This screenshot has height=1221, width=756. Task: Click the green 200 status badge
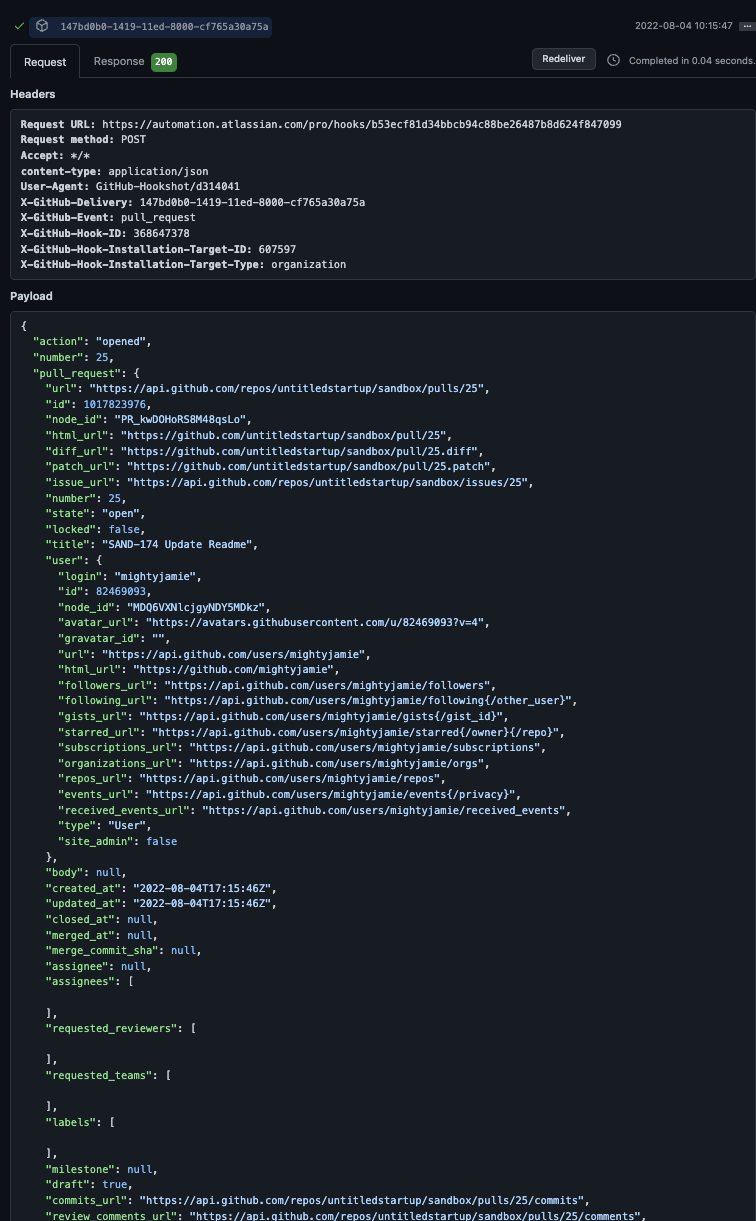[164, 62]
